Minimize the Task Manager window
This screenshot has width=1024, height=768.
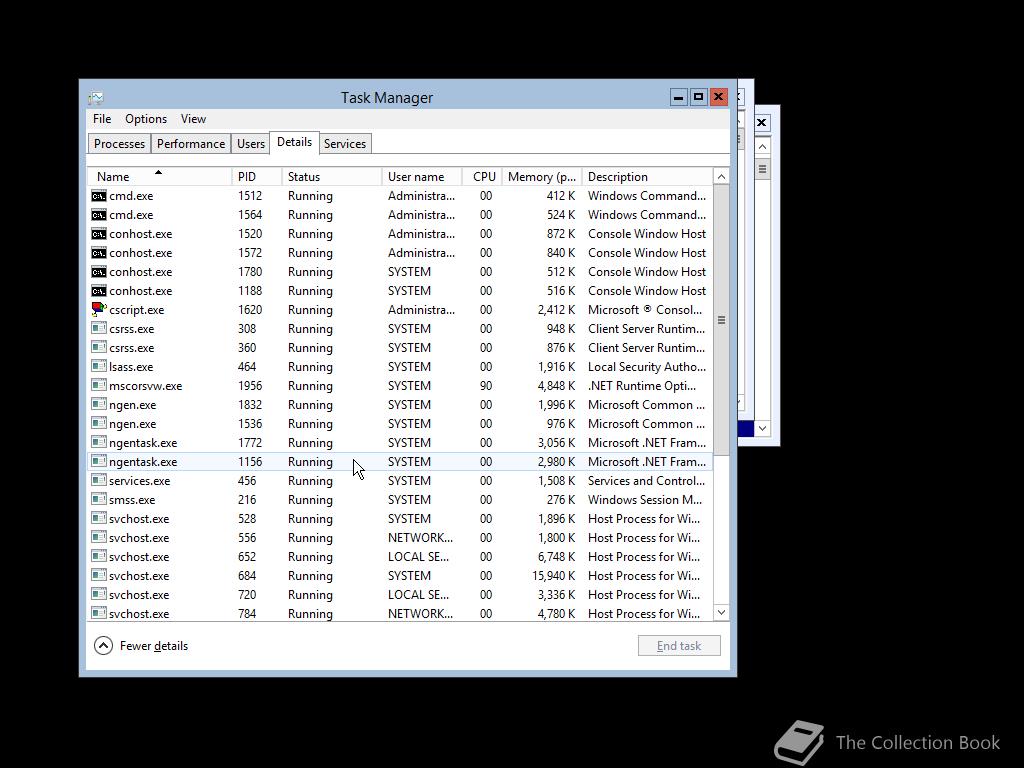click(x=679, y=97)
